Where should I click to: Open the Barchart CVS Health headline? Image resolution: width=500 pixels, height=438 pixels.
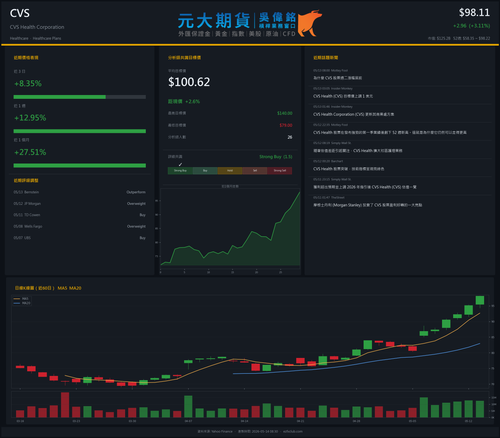click(x=348, y=169)
